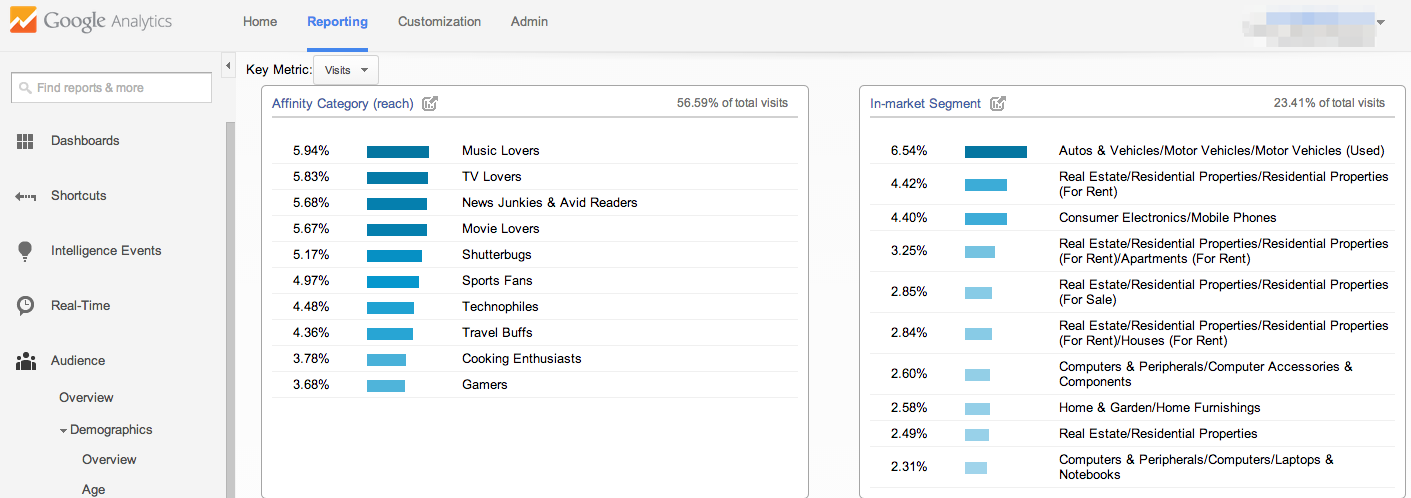Click the Shortcuts arrow icon

tap(26, 196)
